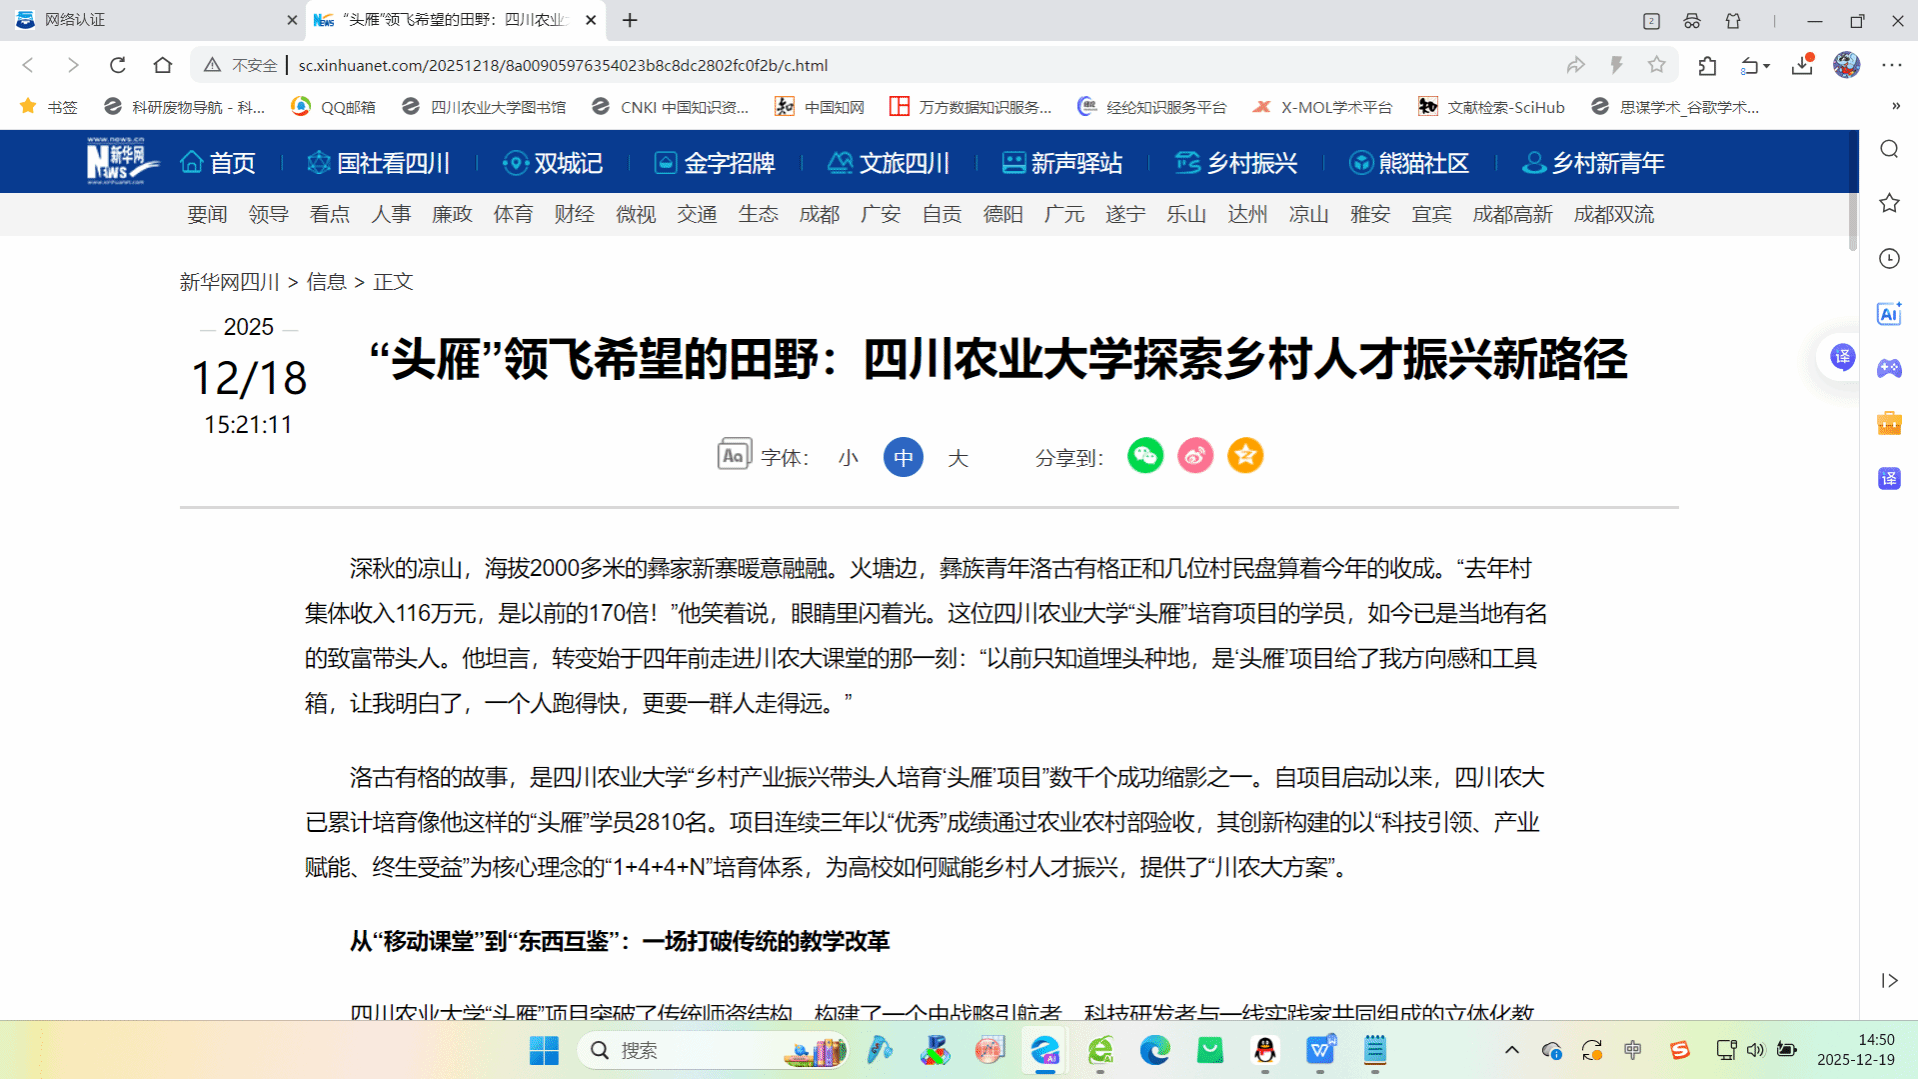Share article via WeChat icon

tap(1145, 456)
